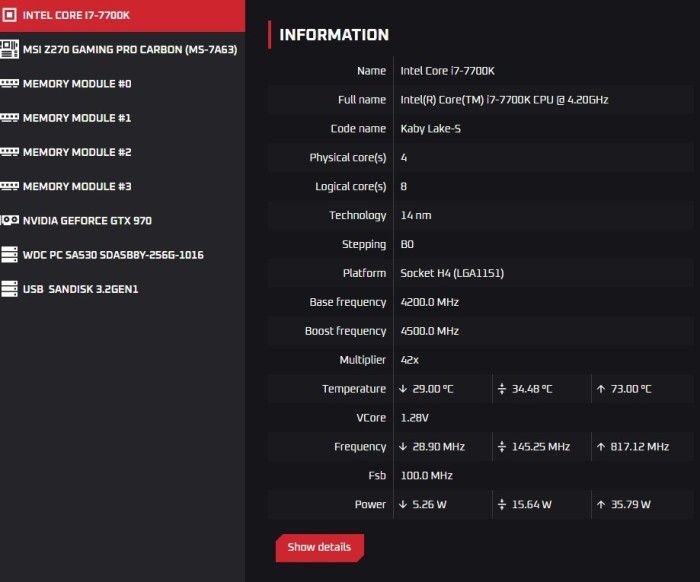Open MSI Z270 Gaming Pro Carbon entry
This screenshot has height=582, width=700.
(x=129, y=49)
